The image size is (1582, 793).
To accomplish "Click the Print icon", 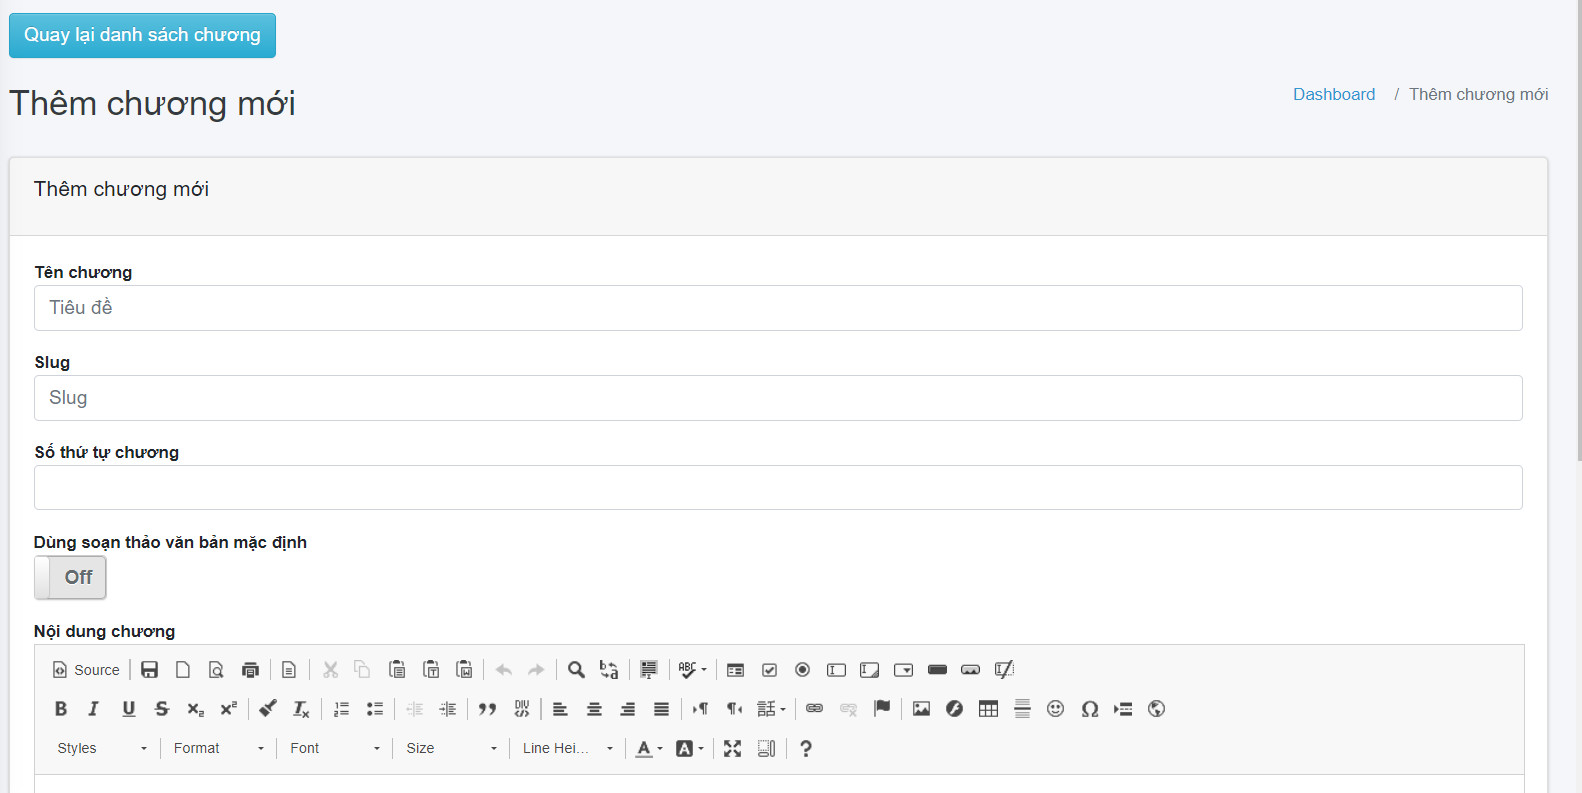I will 250,670.
